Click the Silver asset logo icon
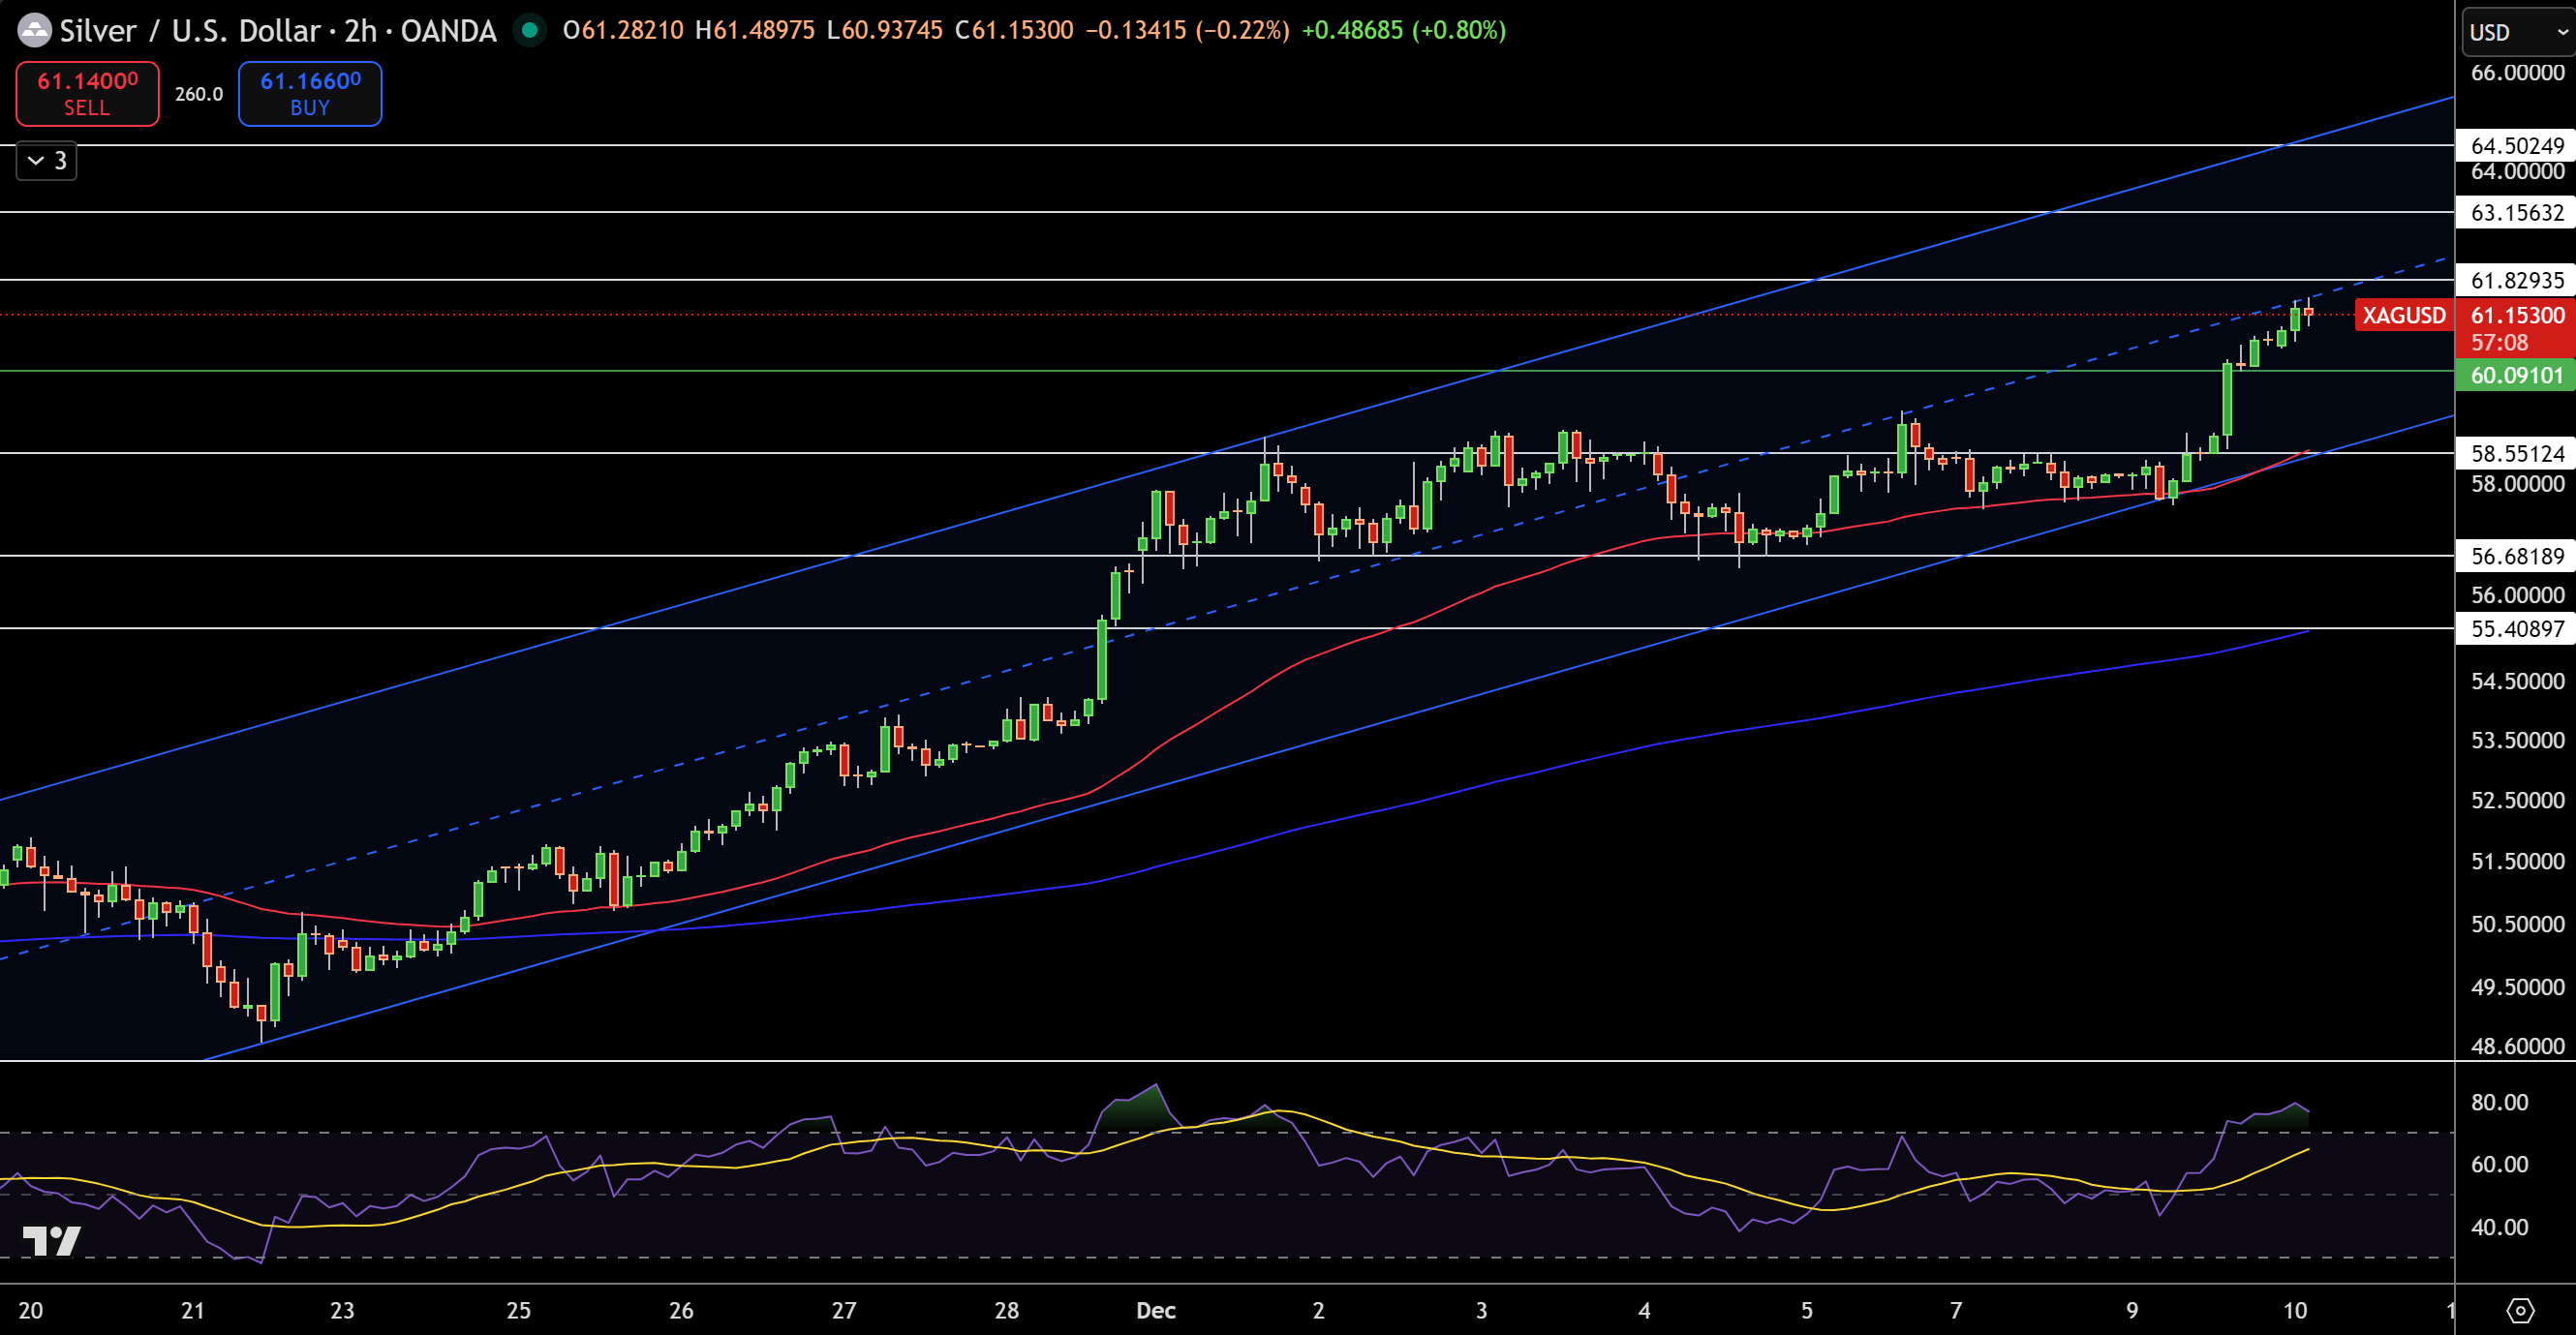 pyautogui.click(x=35, y=31)
